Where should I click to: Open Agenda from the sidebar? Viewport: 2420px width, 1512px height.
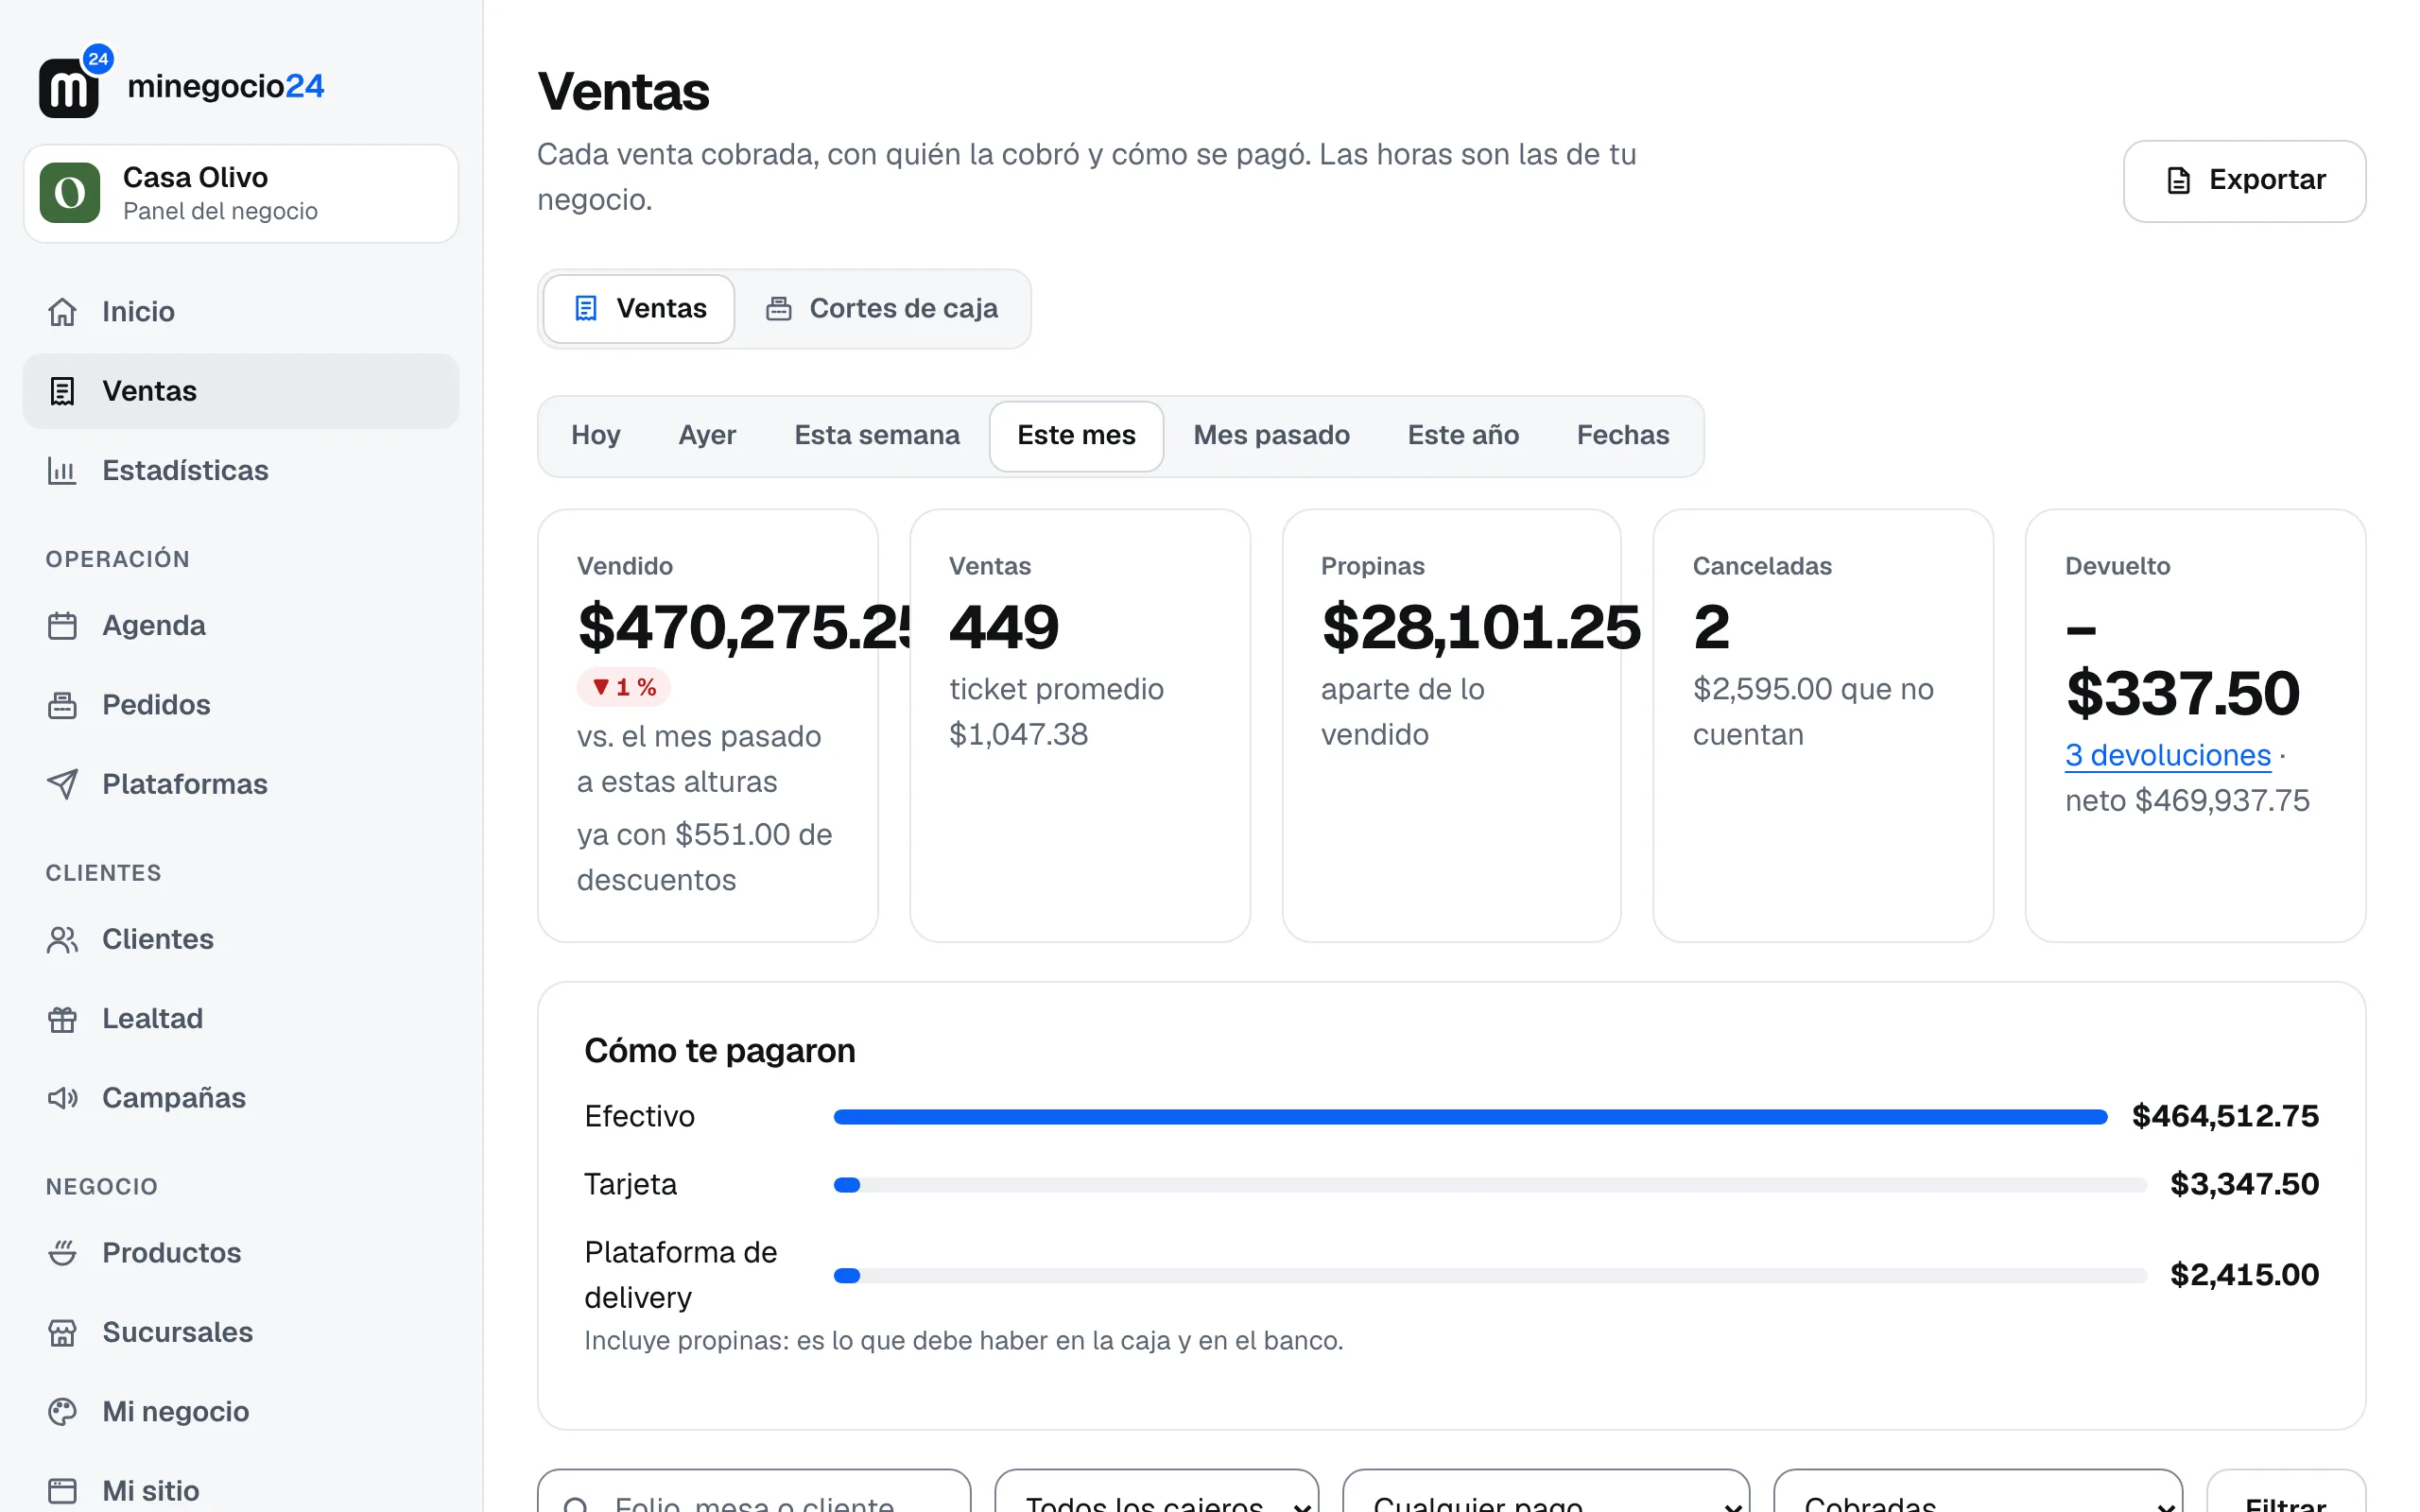pyautogui.click(x=241, y=626)
